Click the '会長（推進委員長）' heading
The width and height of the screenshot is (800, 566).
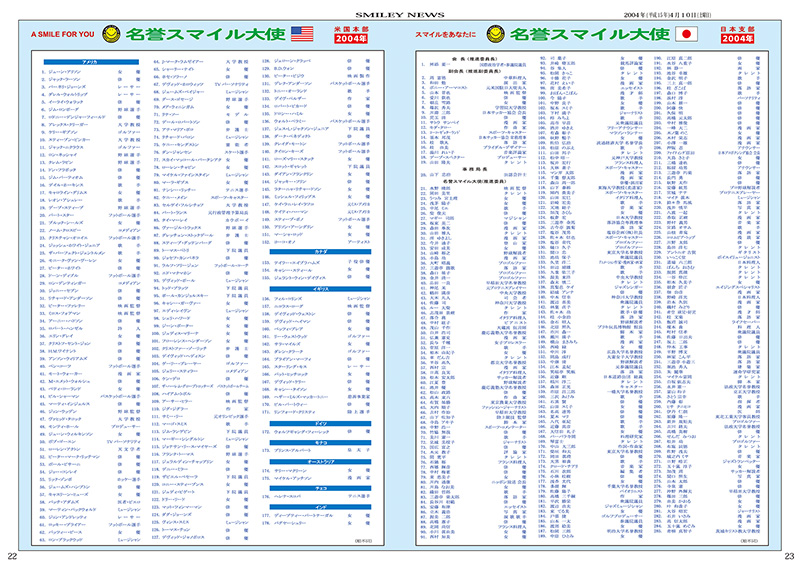click(x=474, y=59)
